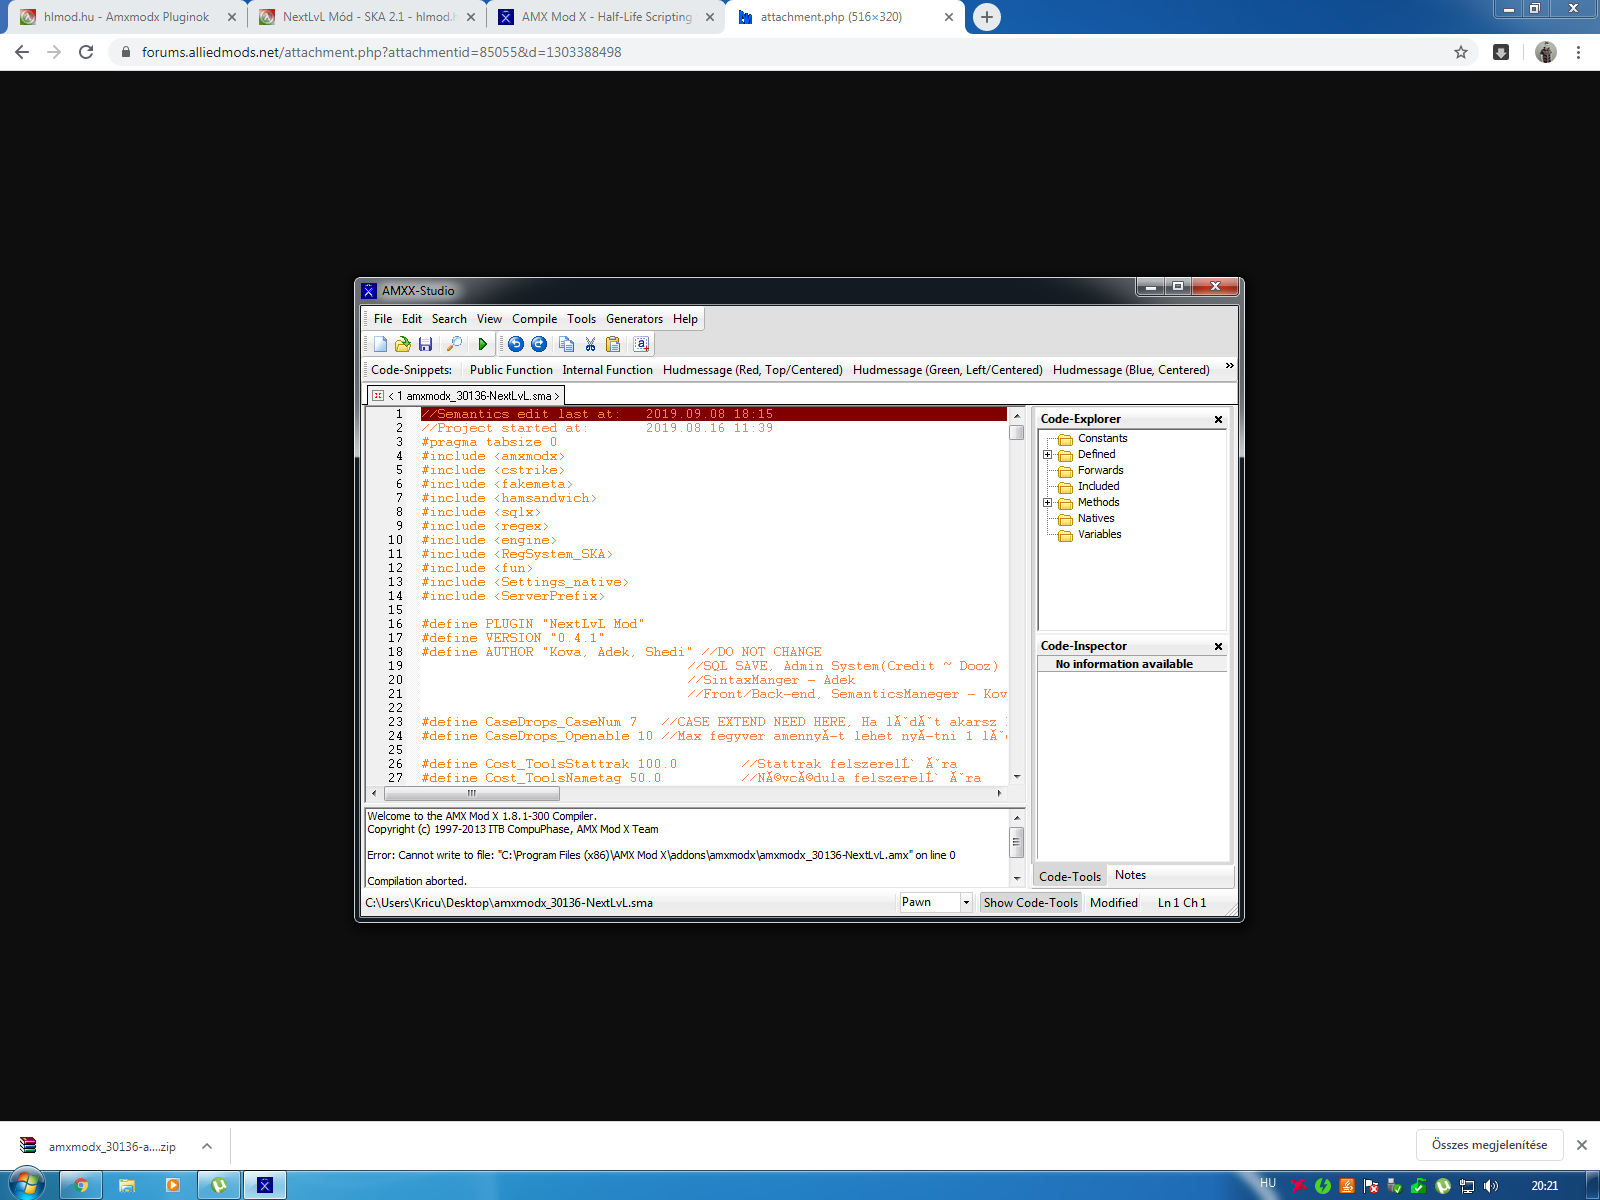1600x1200 pixels.
Task: Click the Open file folder icon
Action: point(403,344)
